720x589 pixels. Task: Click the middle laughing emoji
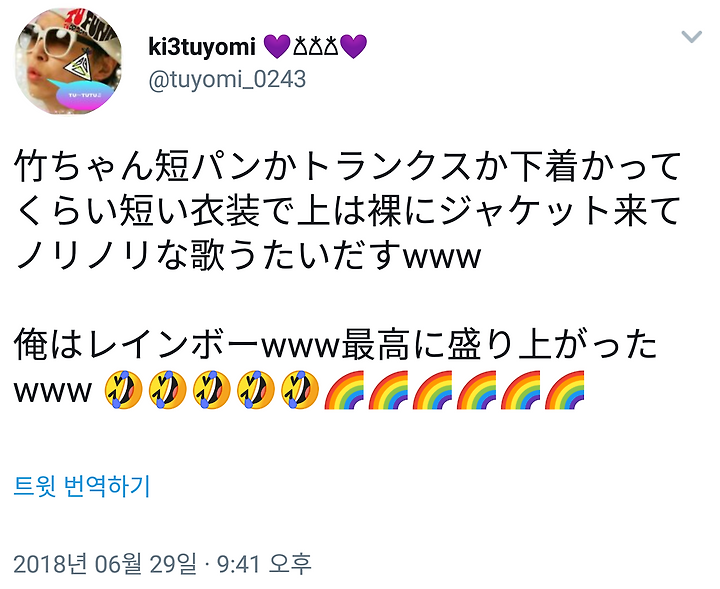(211, 390)
